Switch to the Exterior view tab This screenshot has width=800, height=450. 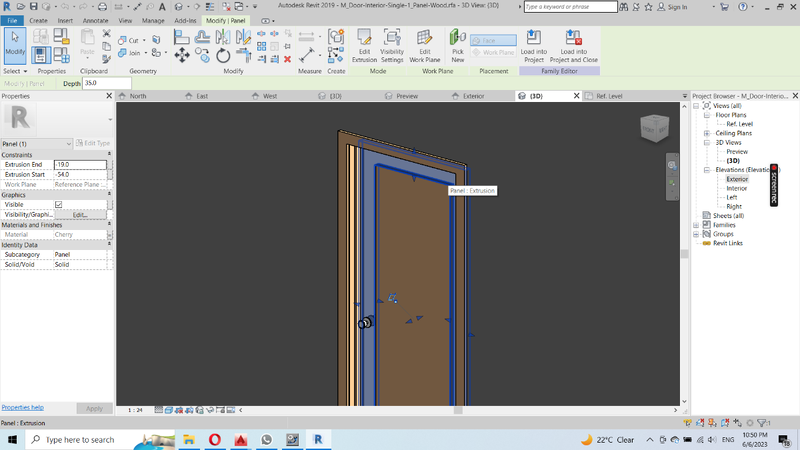(473, 96)
